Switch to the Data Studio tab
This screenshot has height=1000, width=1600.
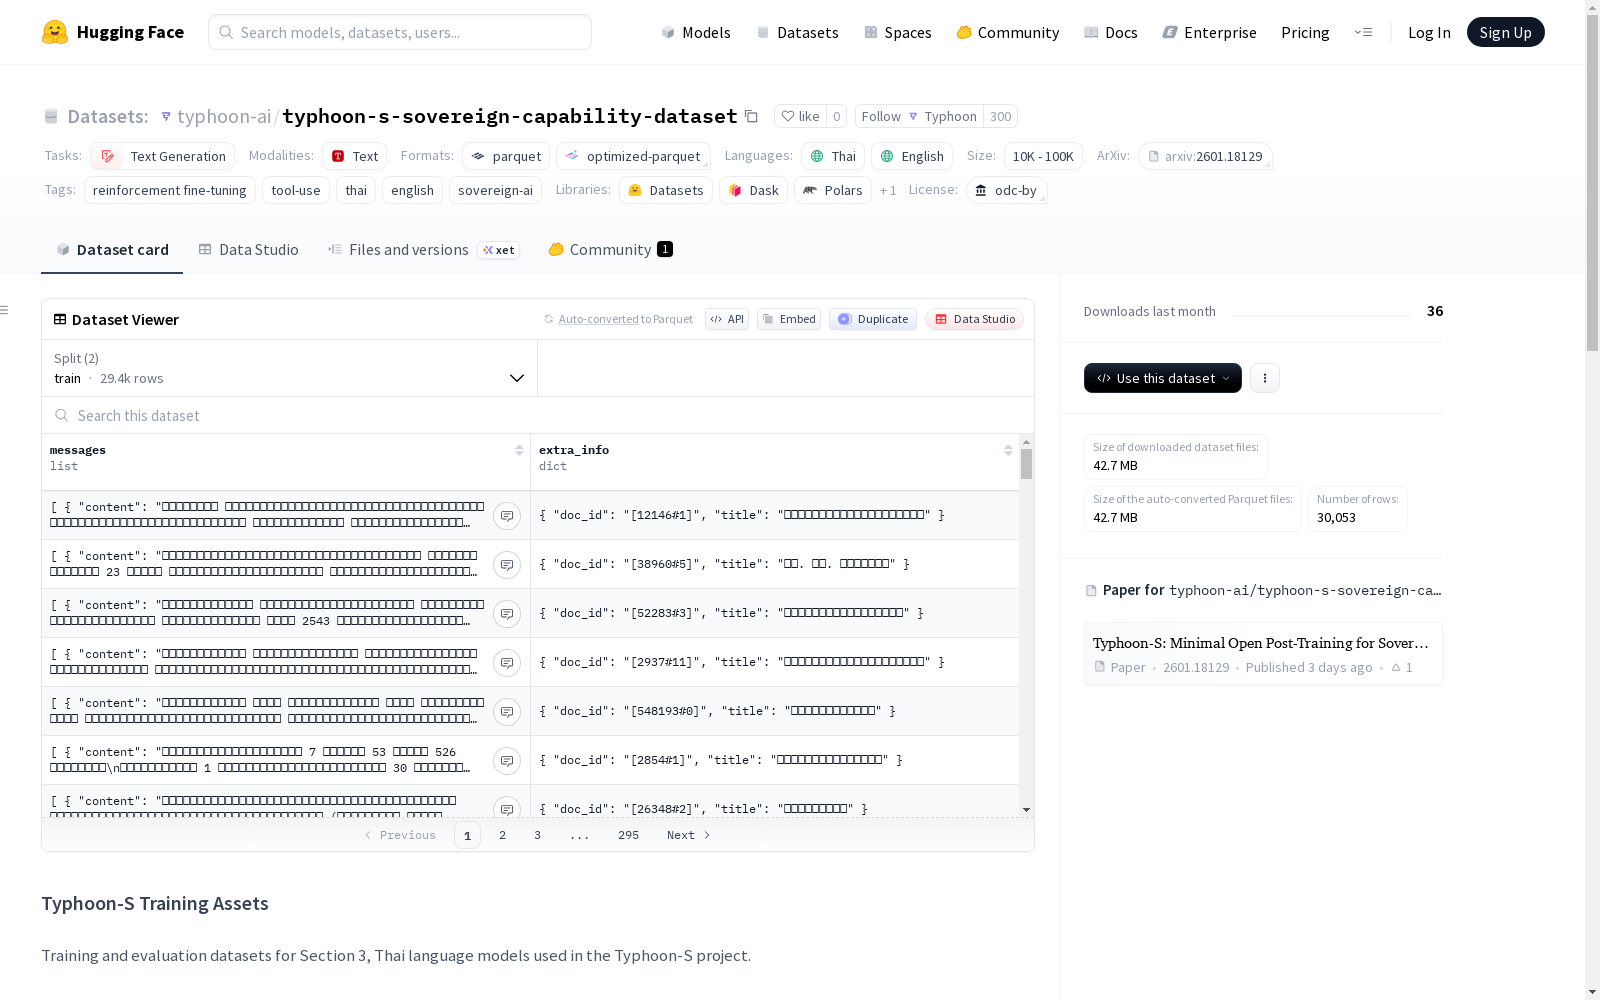(x=248, y=250)
